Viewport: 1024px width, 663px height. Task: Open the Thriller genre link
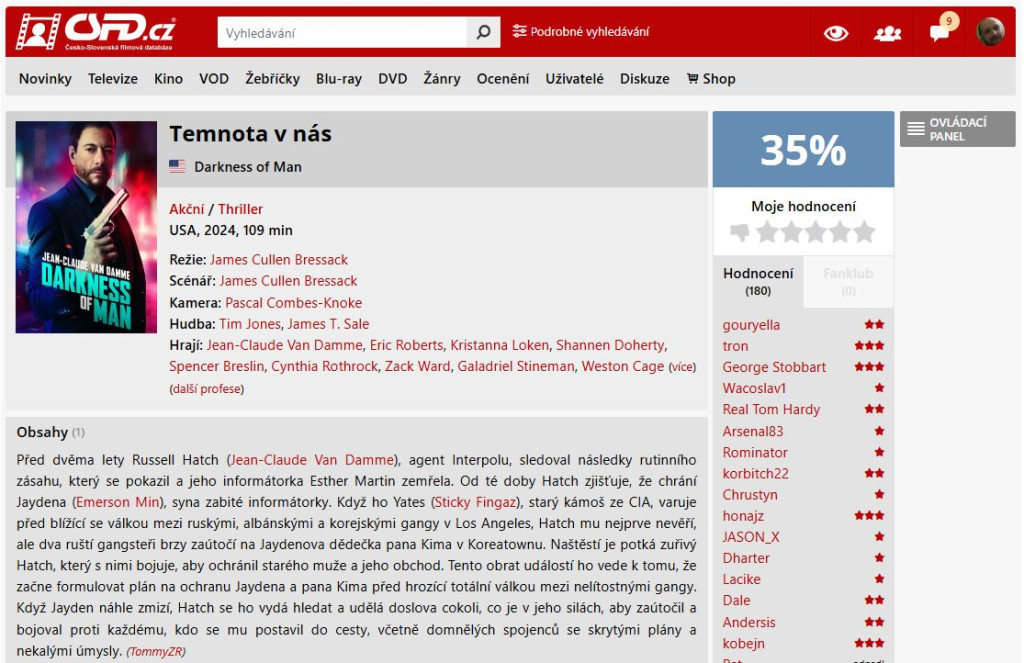coord(240,209)
